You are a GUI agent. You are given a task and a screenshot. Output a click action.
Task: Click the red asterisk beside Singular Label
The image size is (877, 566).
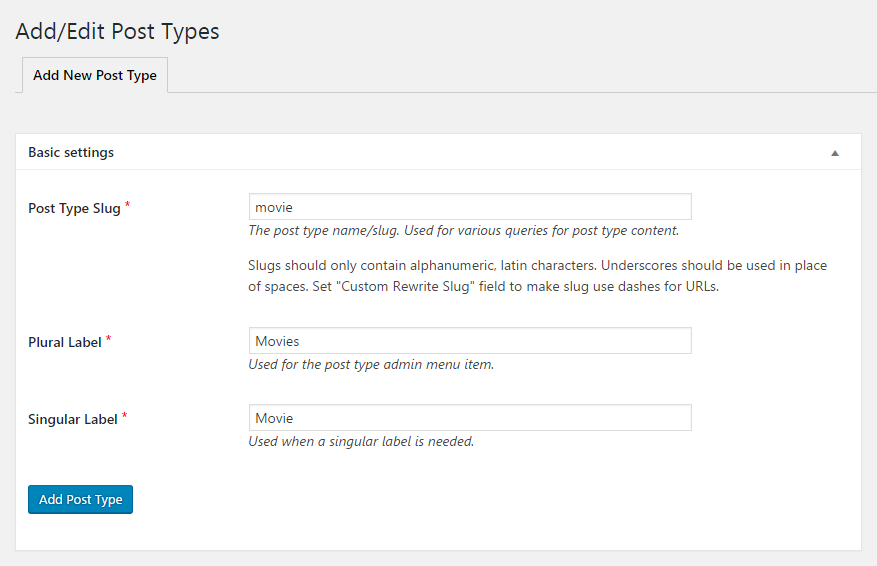point(124,416)
